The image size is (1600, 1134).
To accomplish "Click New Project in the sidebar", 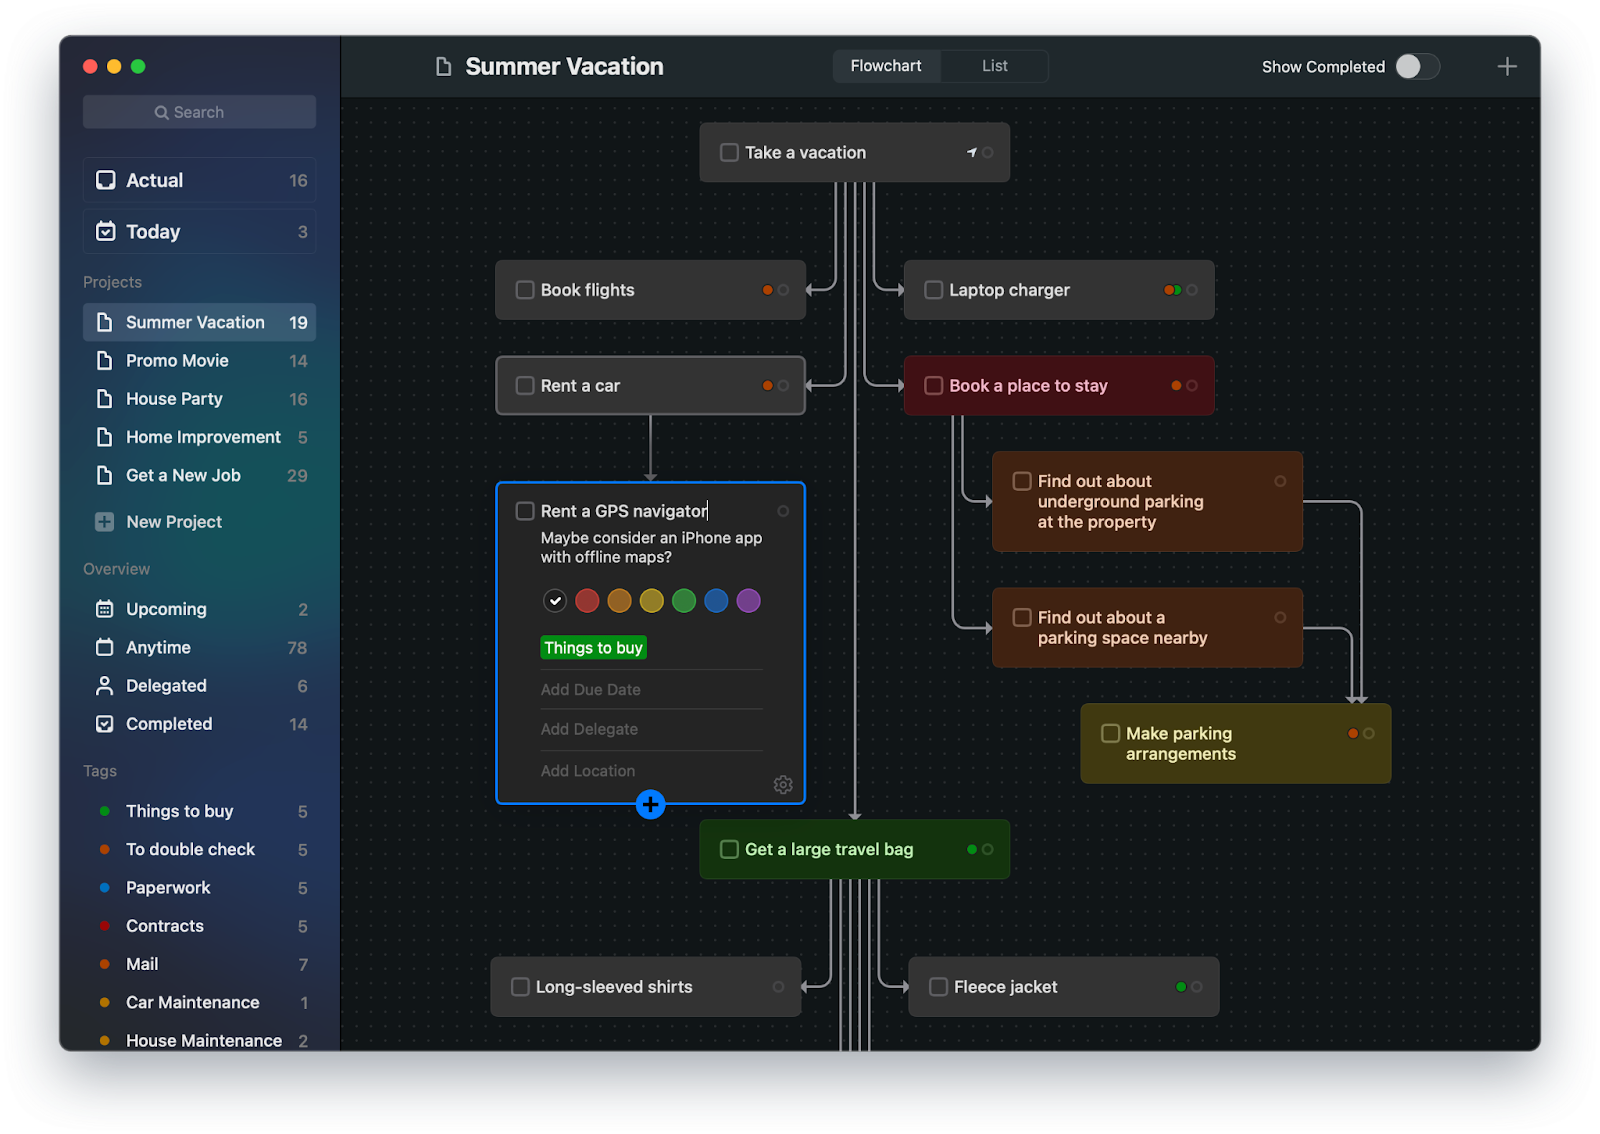I will point(173,521).
